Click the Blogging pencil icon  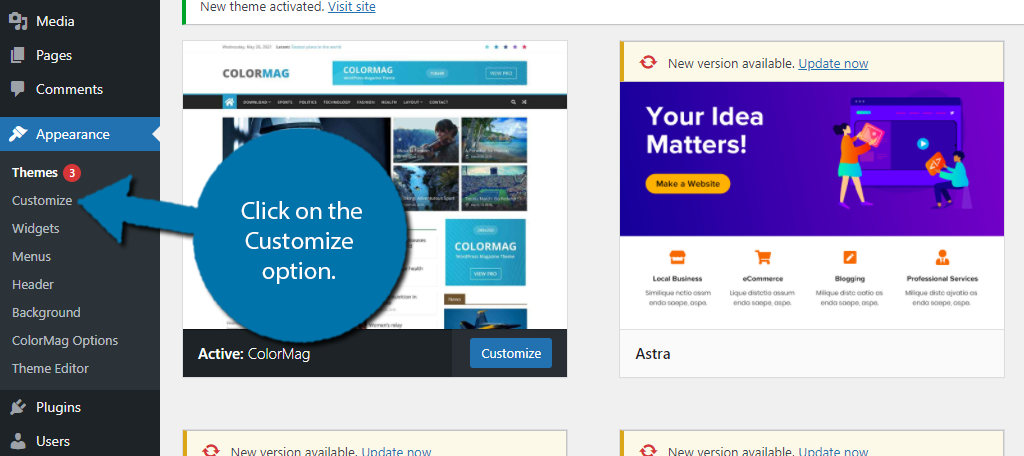tap(850, 257)
